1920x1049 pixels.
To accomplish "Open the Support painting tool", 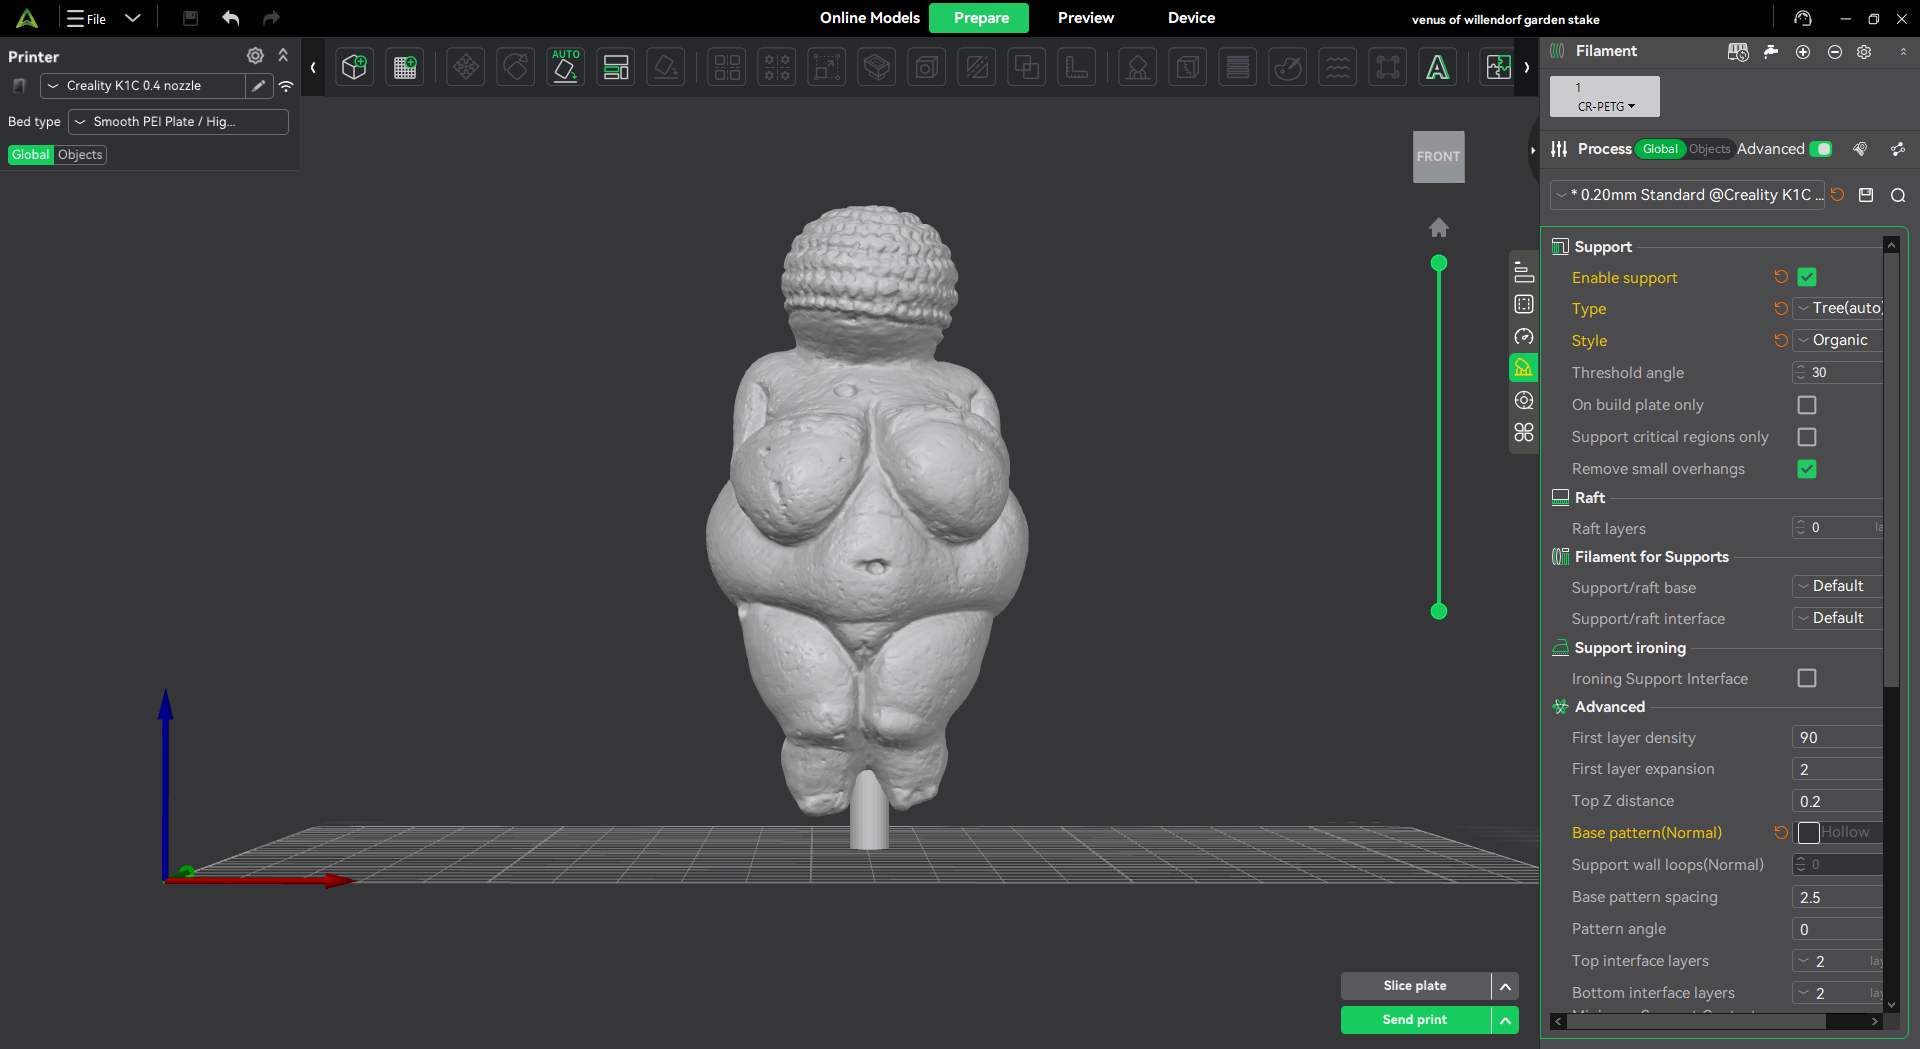I will (x=1137, y=67).
